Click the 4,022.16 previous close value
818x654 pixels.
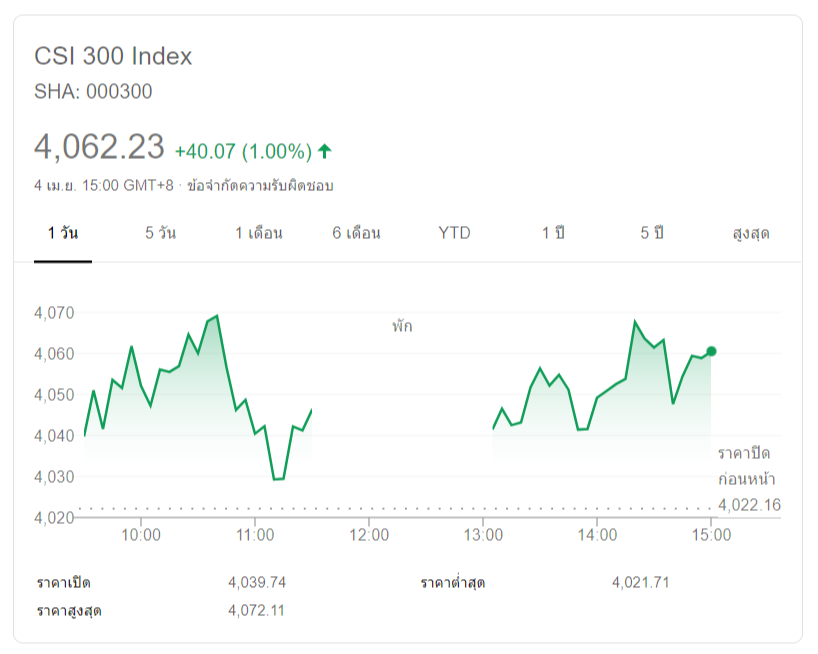[x=748, y=504]
